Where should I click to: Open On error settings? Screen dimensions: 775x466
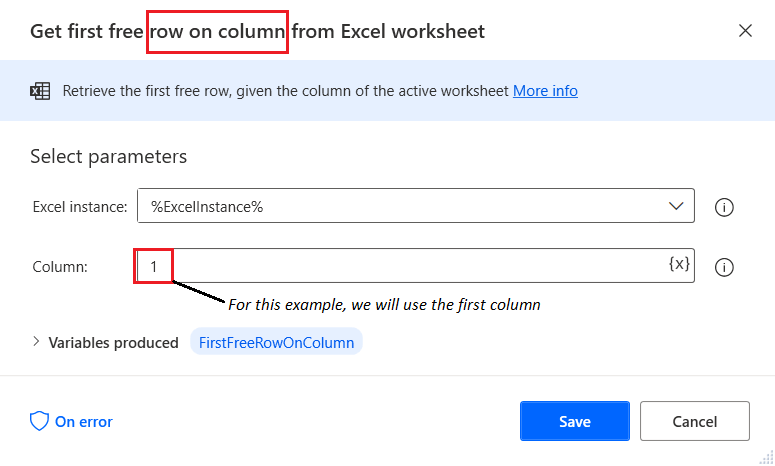84,422
